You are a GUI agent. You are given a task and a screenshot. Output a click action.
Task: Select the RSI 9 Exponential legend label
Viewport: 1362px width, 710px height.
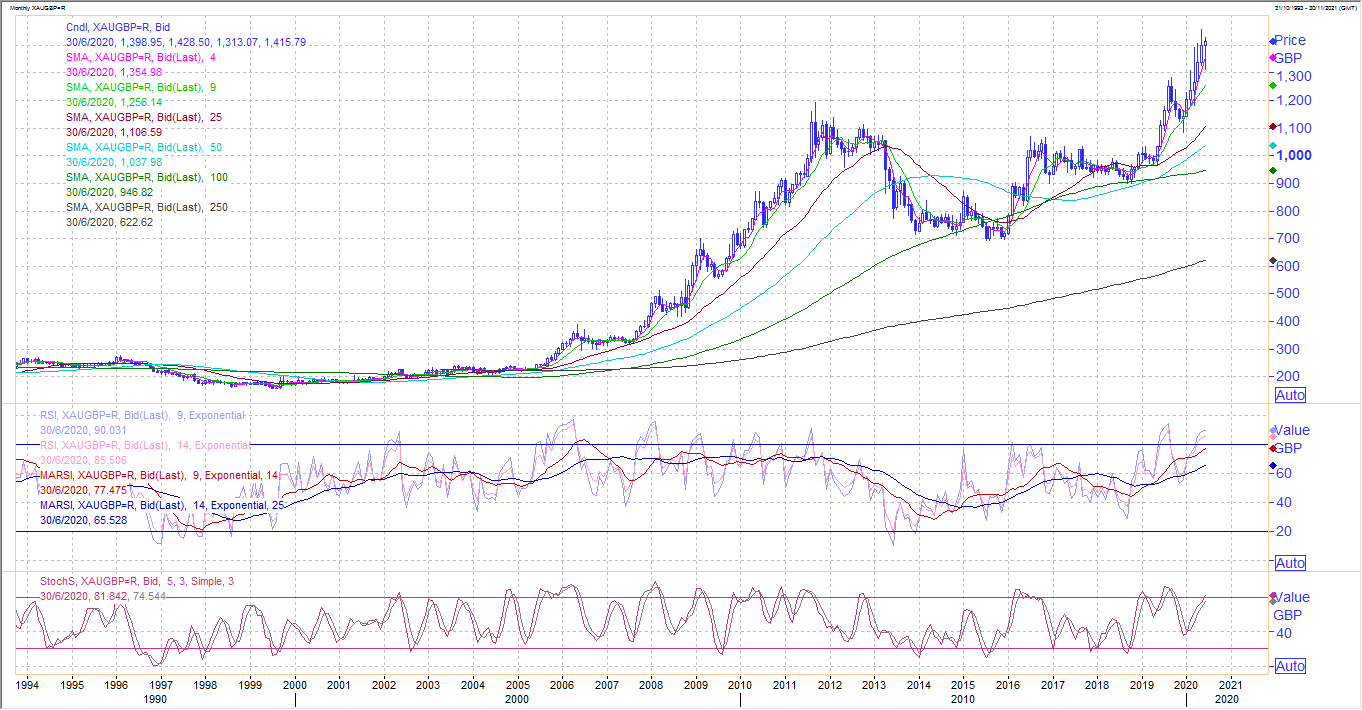[x=142, y=415]
